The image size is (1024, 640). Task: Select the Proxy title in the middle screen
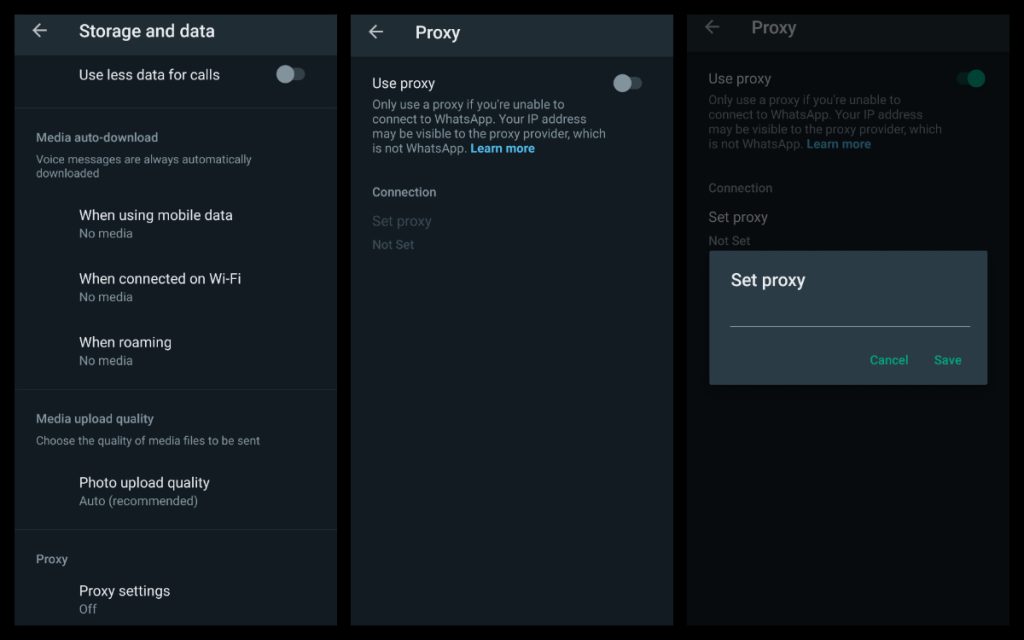tap(438, 33)
